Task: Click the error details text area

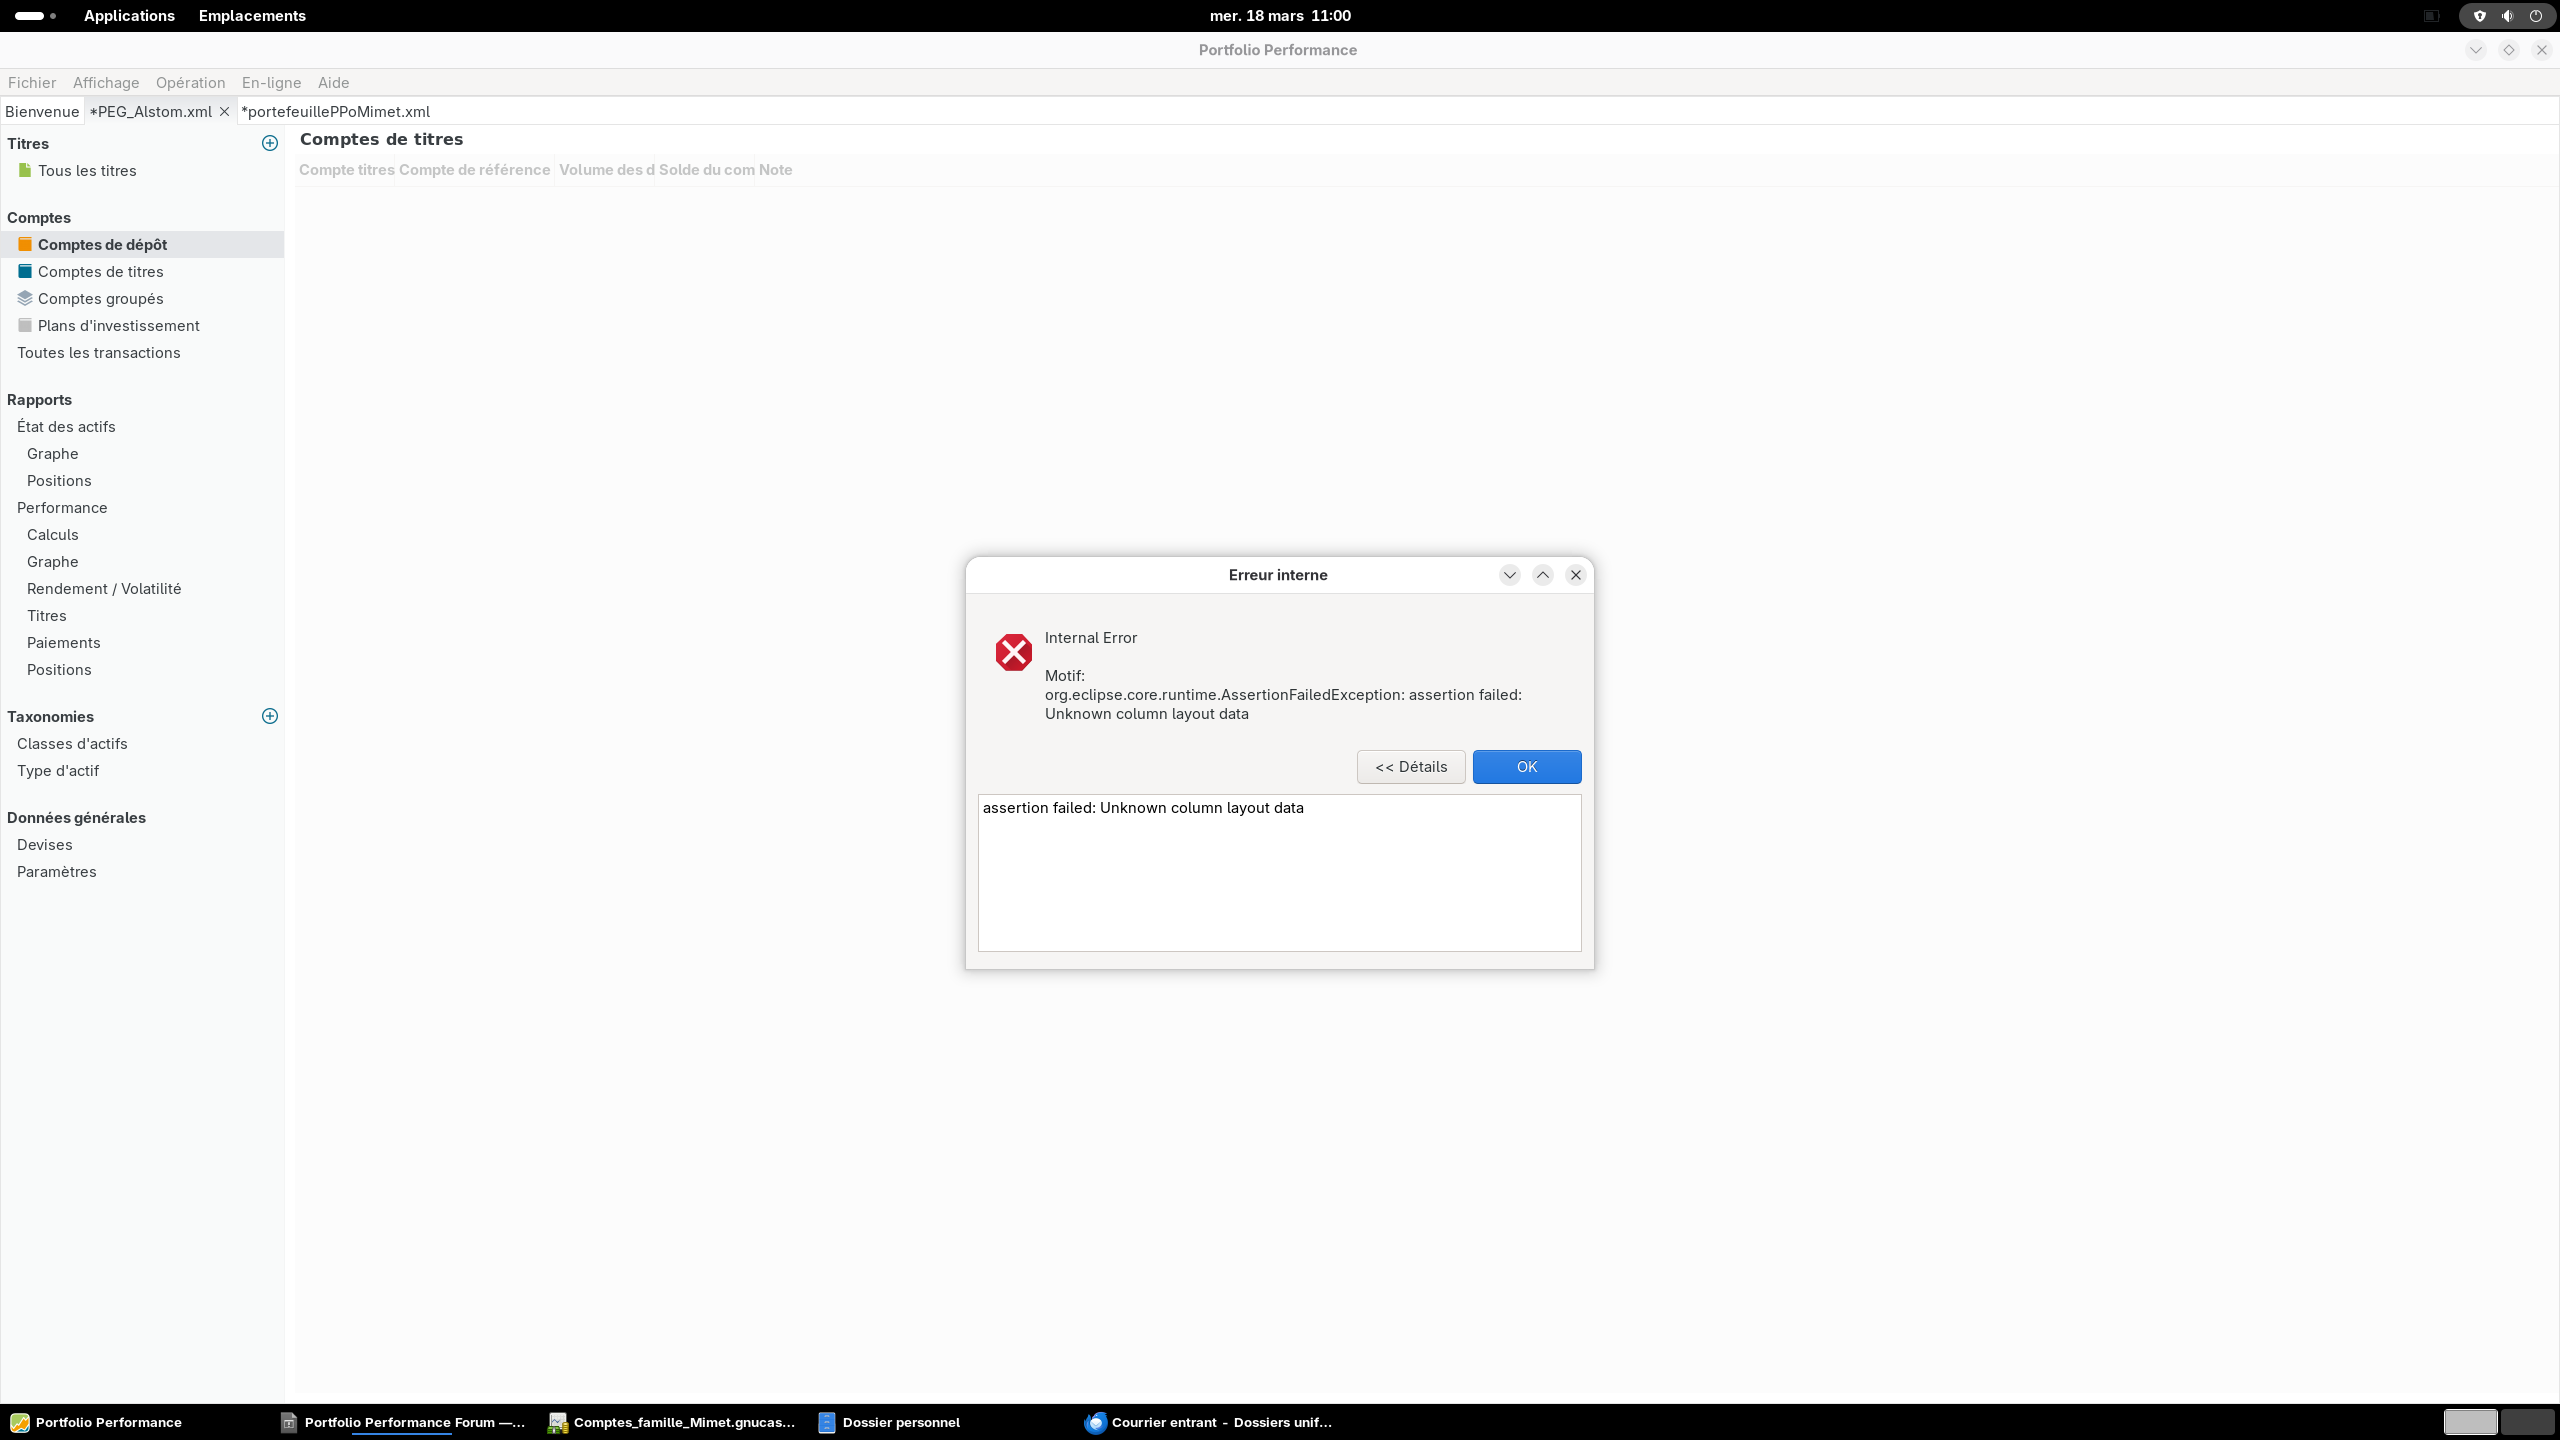Action: click(x=1279, y=872)
